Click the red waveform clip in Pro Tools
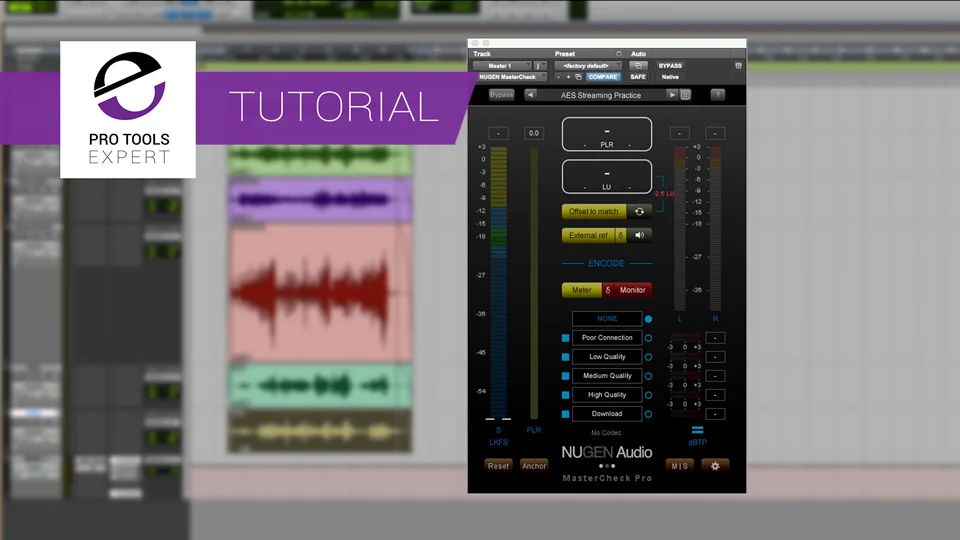 [319, 292]
